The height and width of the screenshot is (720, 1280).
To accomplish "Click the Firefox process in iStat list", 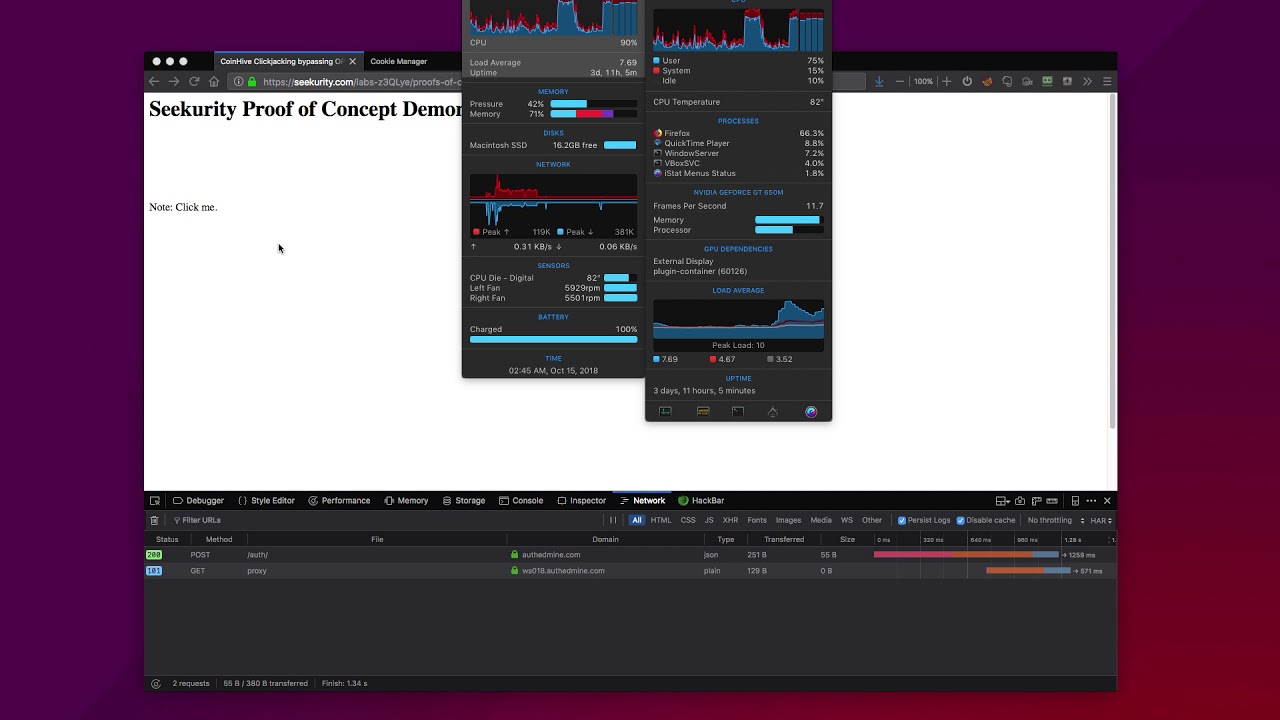I will pyautogui.click(x=738, y=133).
